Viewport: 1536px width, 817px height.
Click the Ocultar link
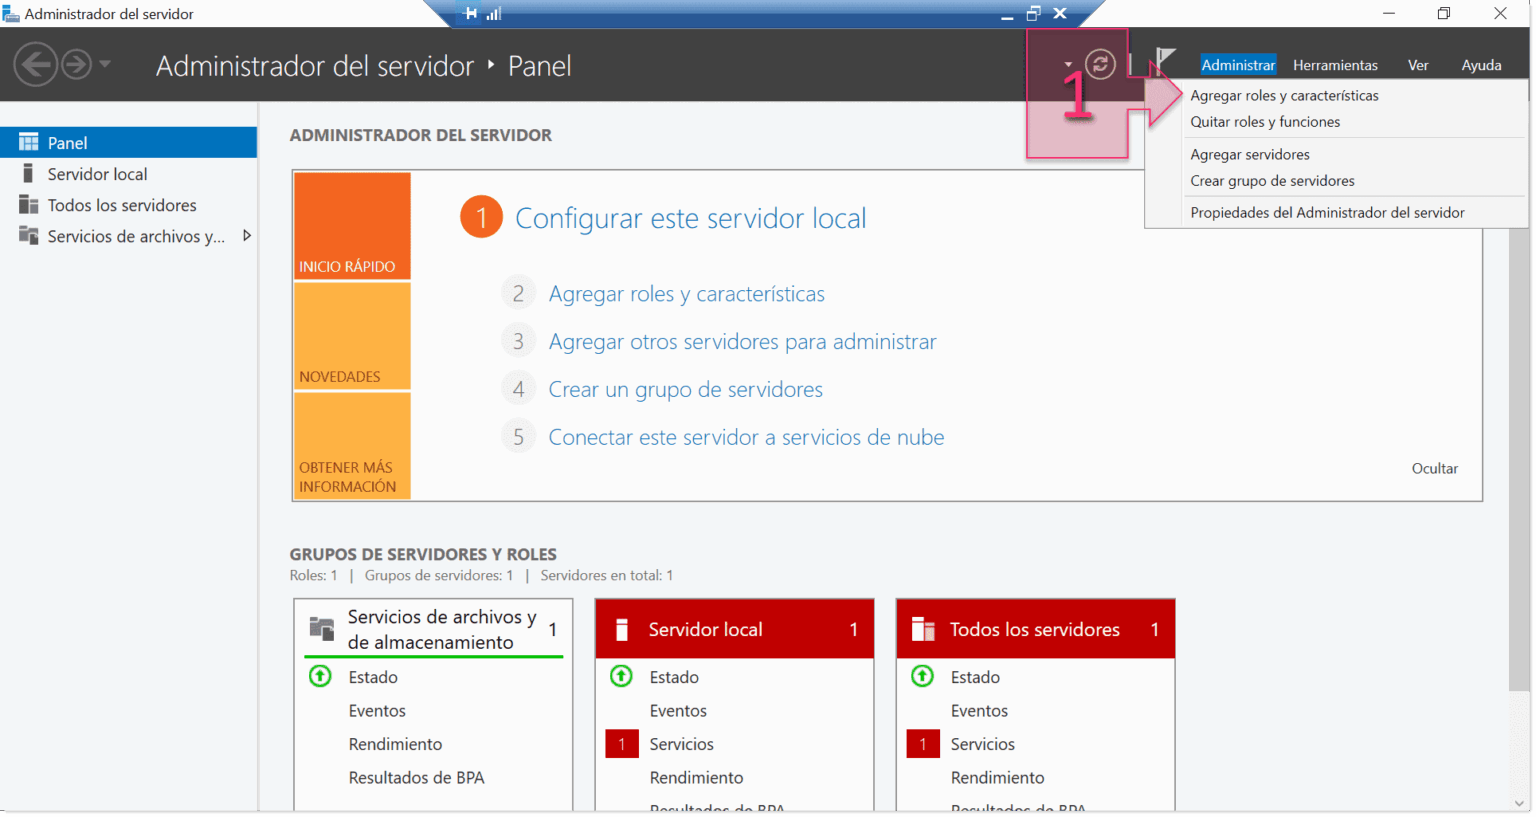(x=1434, y=468)
